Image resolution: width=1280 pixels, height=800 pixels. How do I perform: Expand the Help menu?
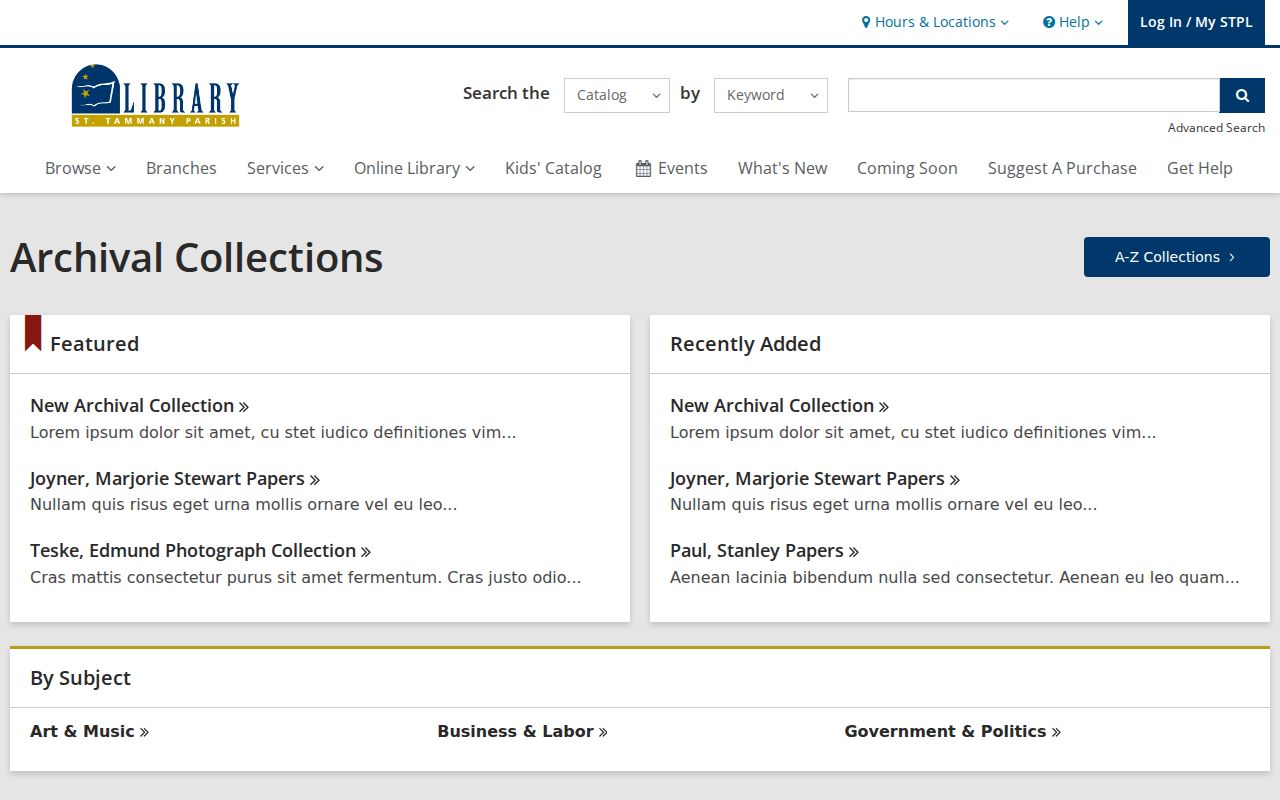1073,22
